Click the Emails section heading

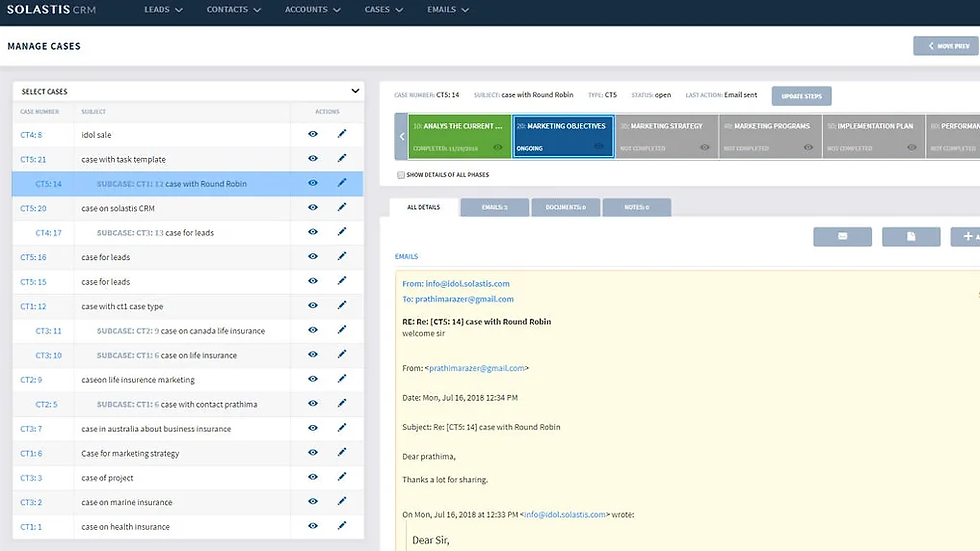point(406,256)
